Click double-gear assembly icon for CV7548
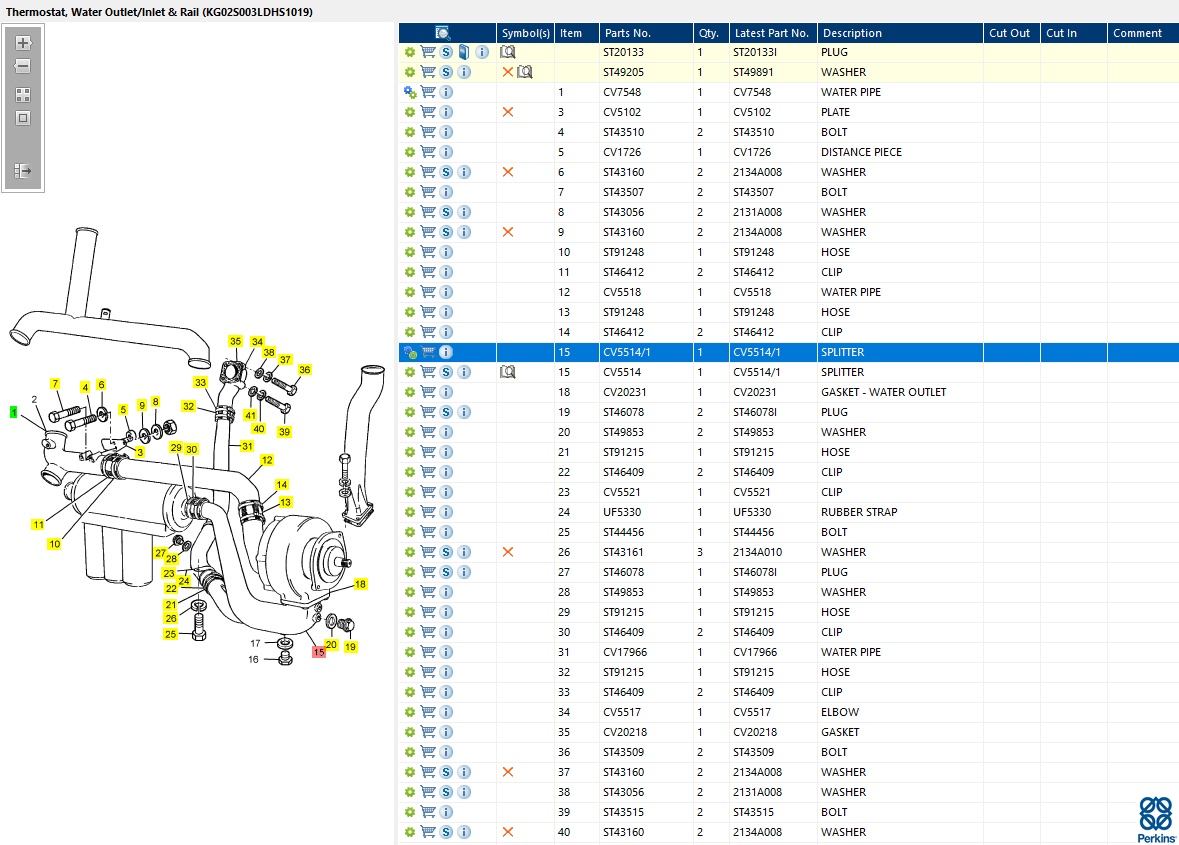The image size is (1179, 845). click(410, 92)
